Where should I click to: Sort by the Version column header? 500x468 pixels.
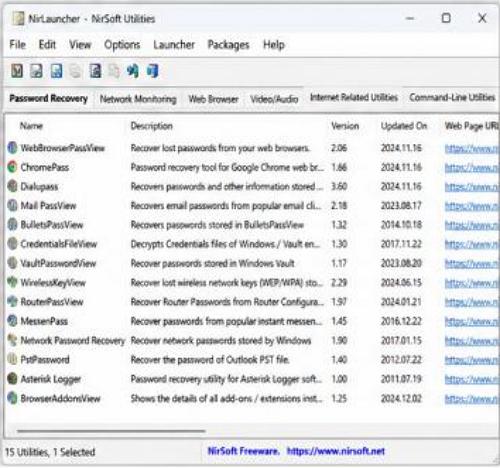[x=345, y=126]
